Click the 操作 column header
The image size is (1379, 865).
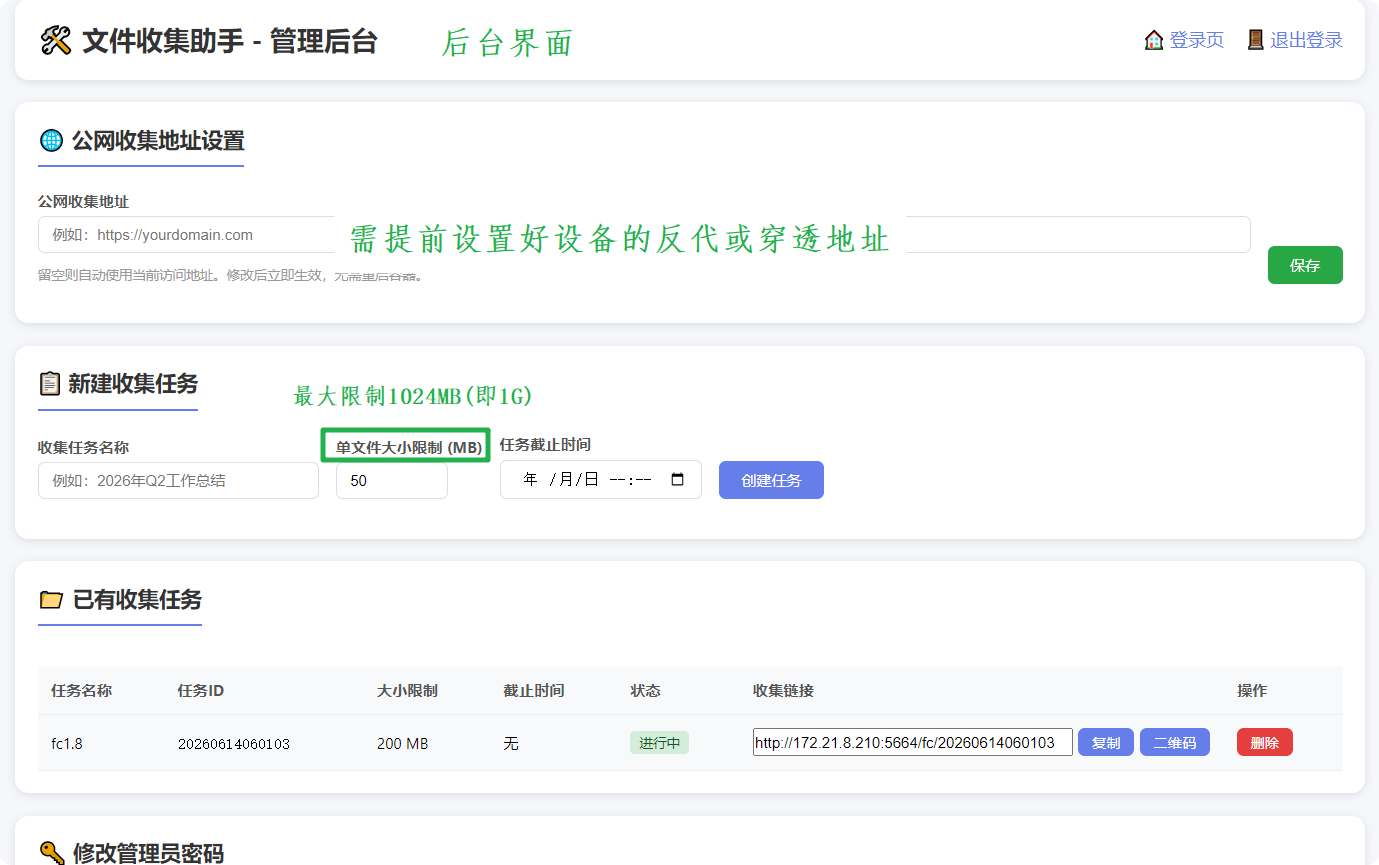1252,691
